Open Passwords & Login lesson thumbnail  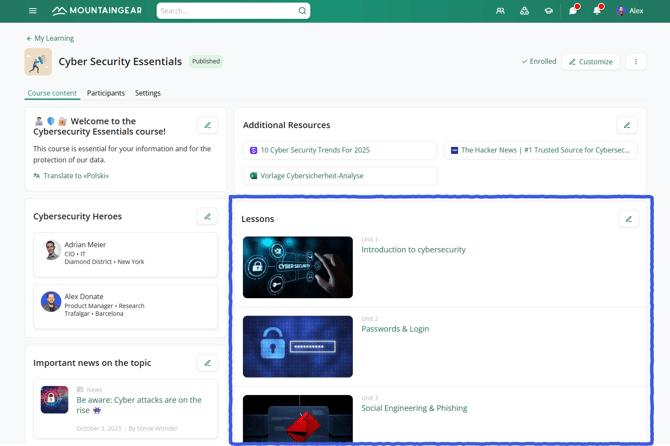(297, 346)
